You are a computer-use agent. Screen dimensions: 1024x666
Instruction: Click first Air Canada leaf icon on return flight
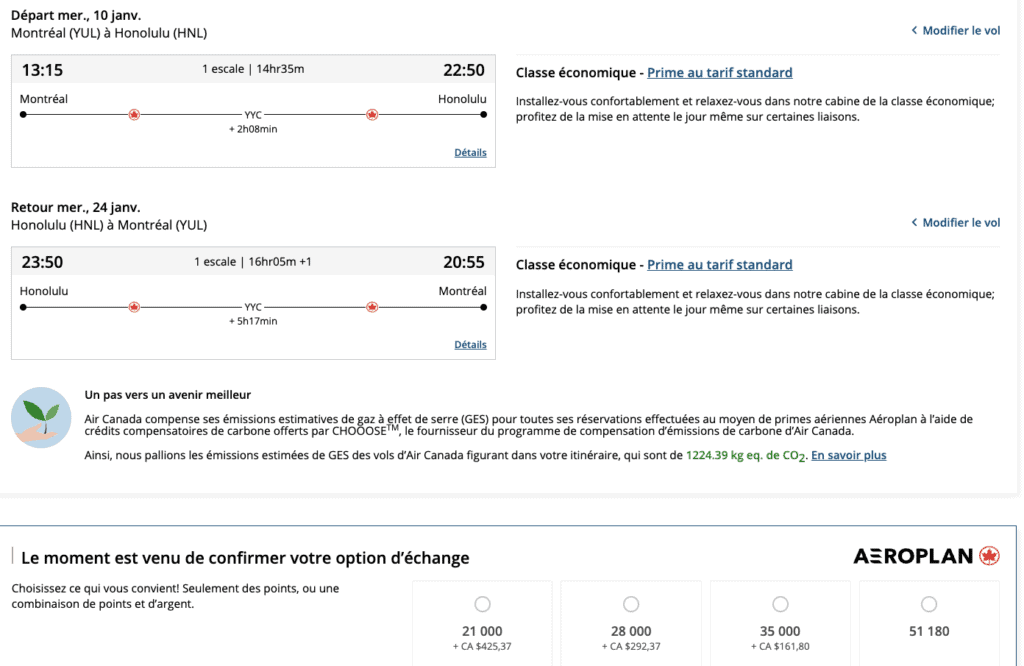point(134,307)
